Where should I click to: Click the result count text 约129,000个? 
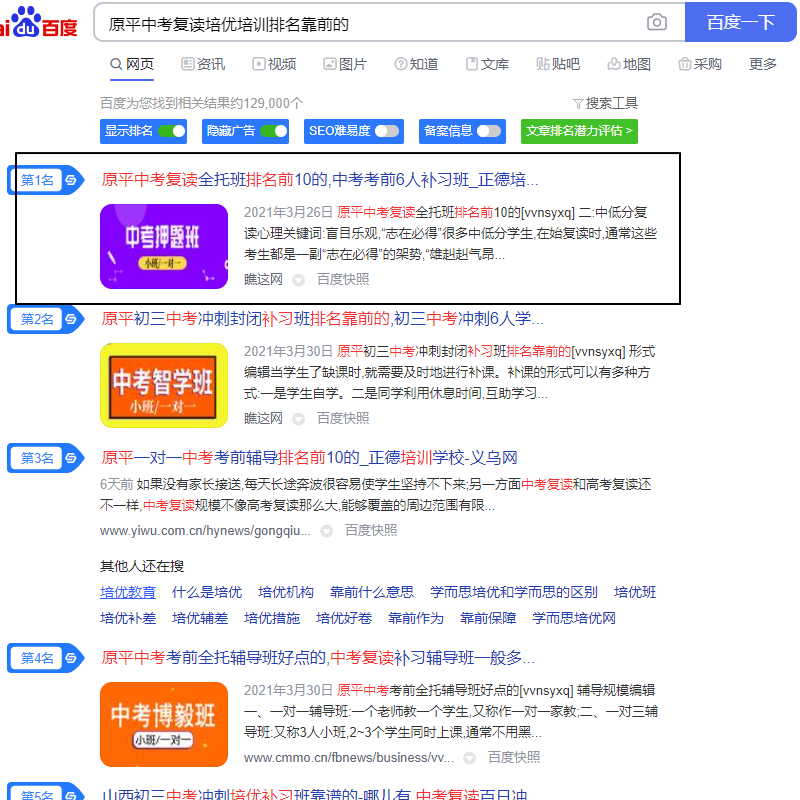pos(266,103)
